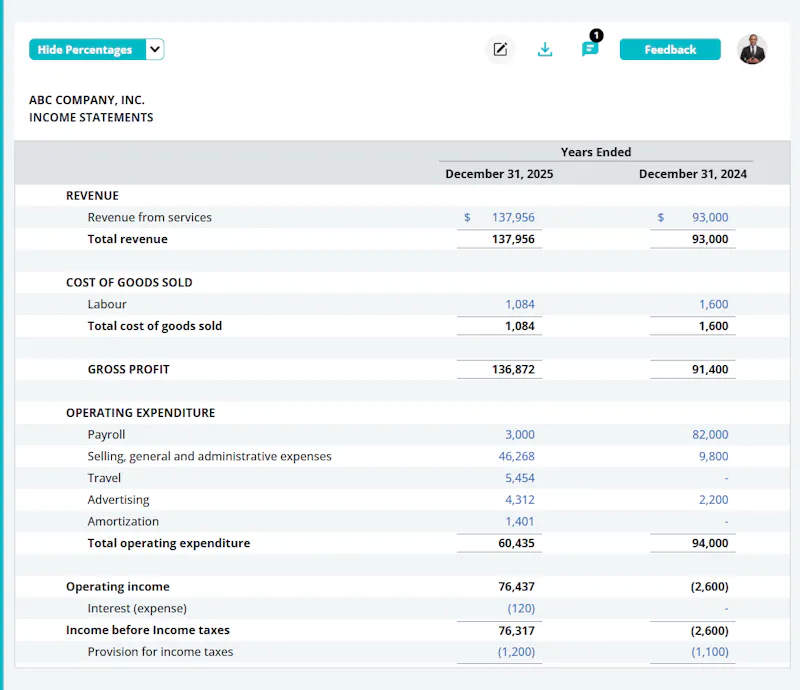Click the Hide Percentages button
This screenshot has height=690, width=800.
(x=87, y=50)
